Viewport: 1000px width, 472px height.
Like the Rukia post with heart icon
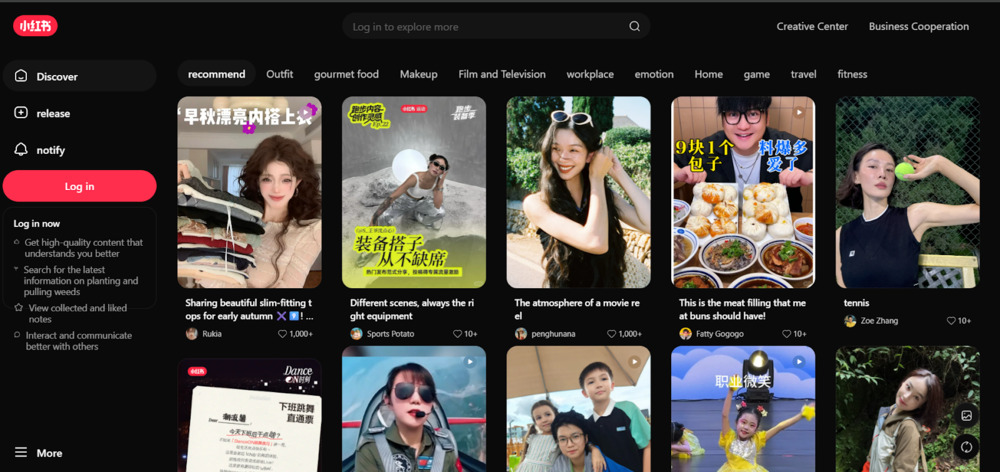click(x=283, y=334)
